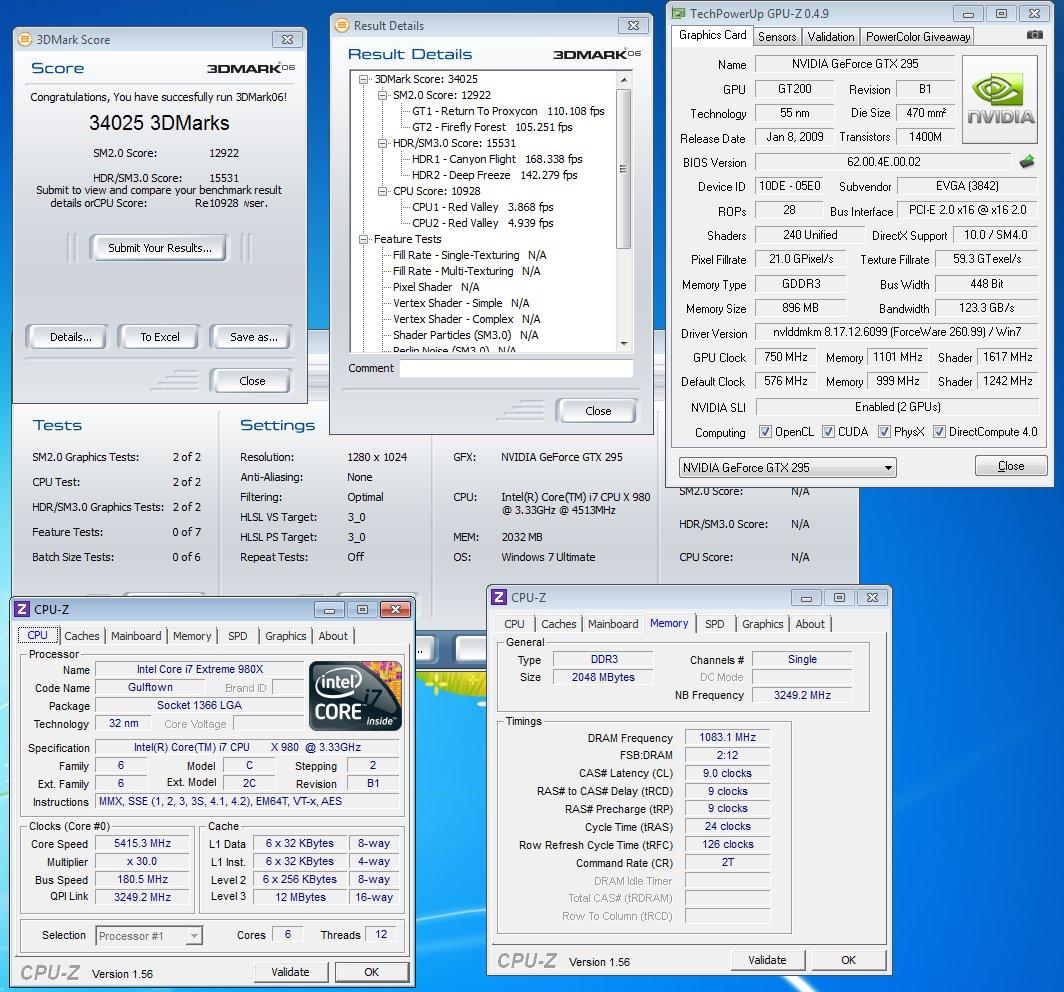The width and height of the screenshot is (1064, 992).
Task: Click the To Excel button
Action: tap(159, 337)
